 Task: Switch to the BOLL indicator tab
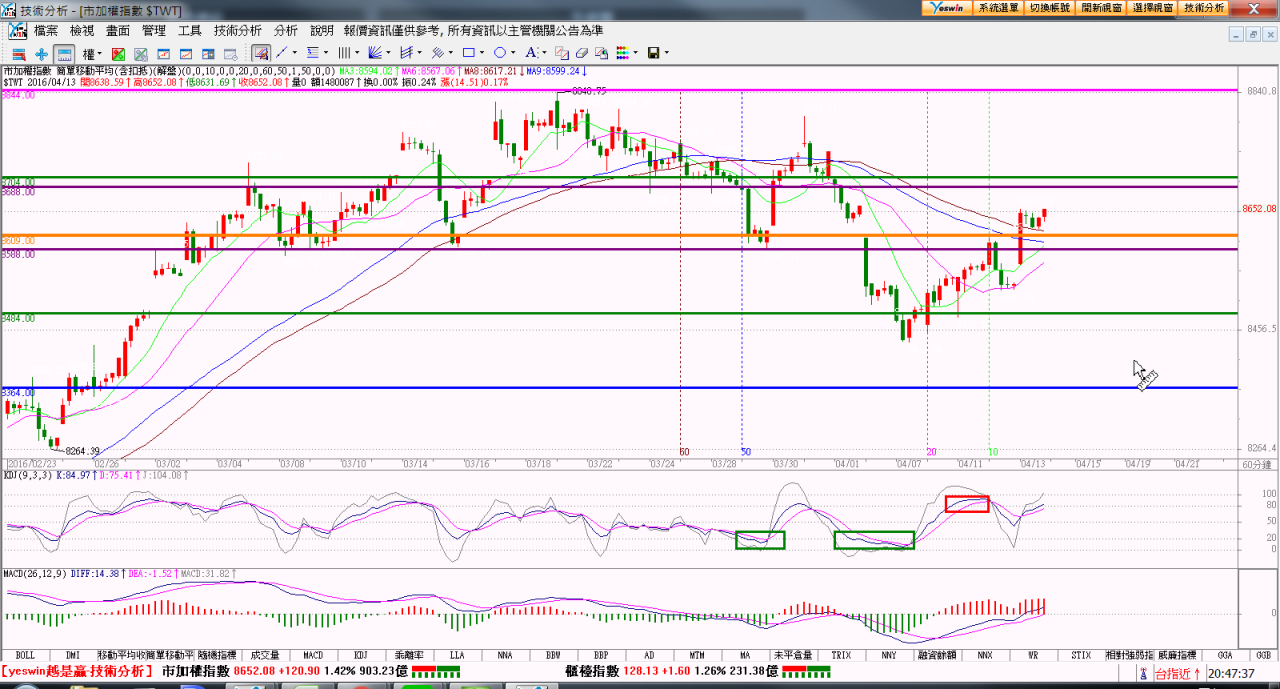25,656
